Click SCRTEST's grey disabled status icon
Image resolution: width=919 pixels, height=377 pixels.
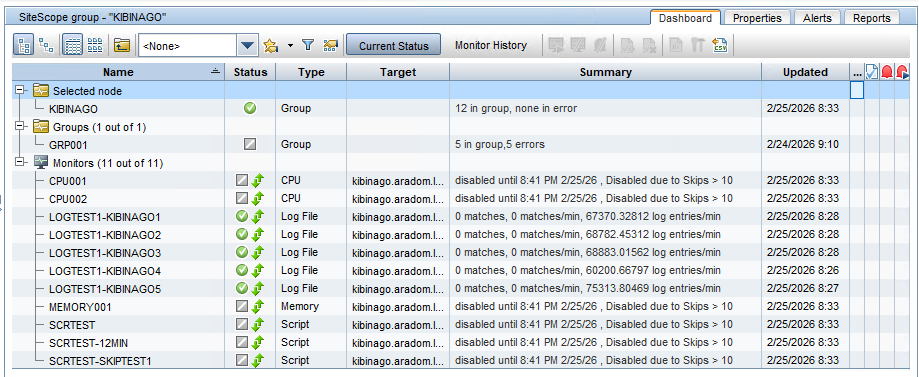click(x=242, y=324)
